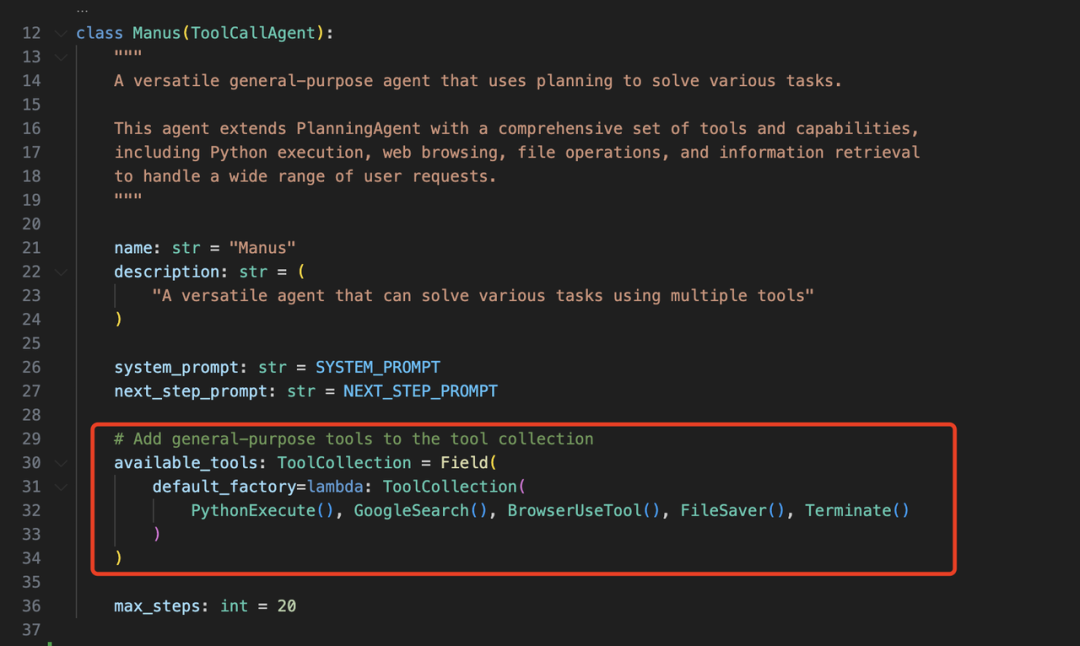Click the SYSTEM_PROMPT constant
1080x646 pixels.
point(377,367)
